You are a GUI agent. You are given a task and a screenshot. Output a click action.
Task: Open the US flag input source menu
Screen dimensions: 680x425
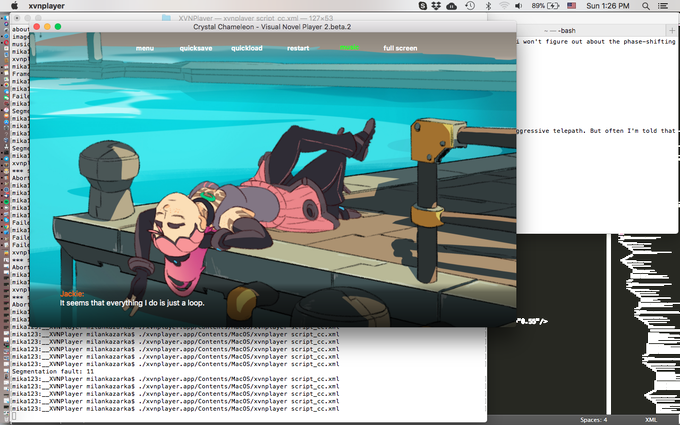tap(572, 6)
